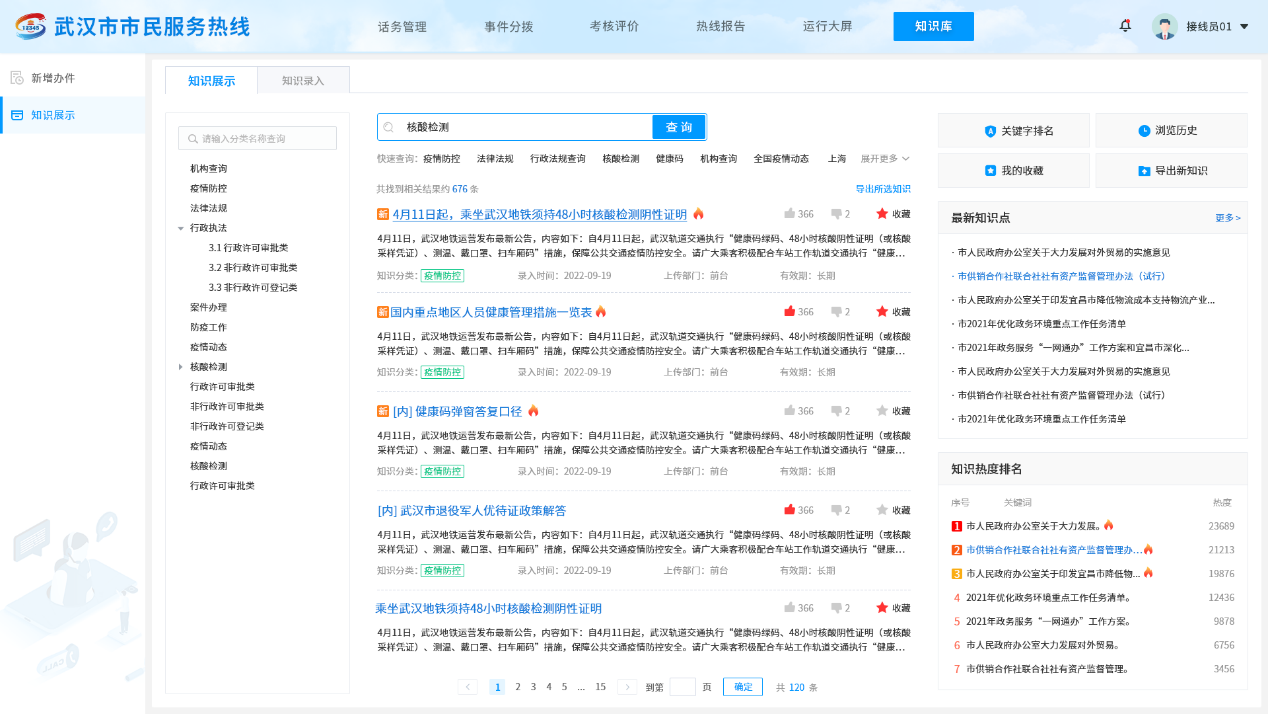Click comment icon on 国内重点地区人员健康管理措施一览表 result
This screenshot has height=714, width=1268.
coord(836,312)
